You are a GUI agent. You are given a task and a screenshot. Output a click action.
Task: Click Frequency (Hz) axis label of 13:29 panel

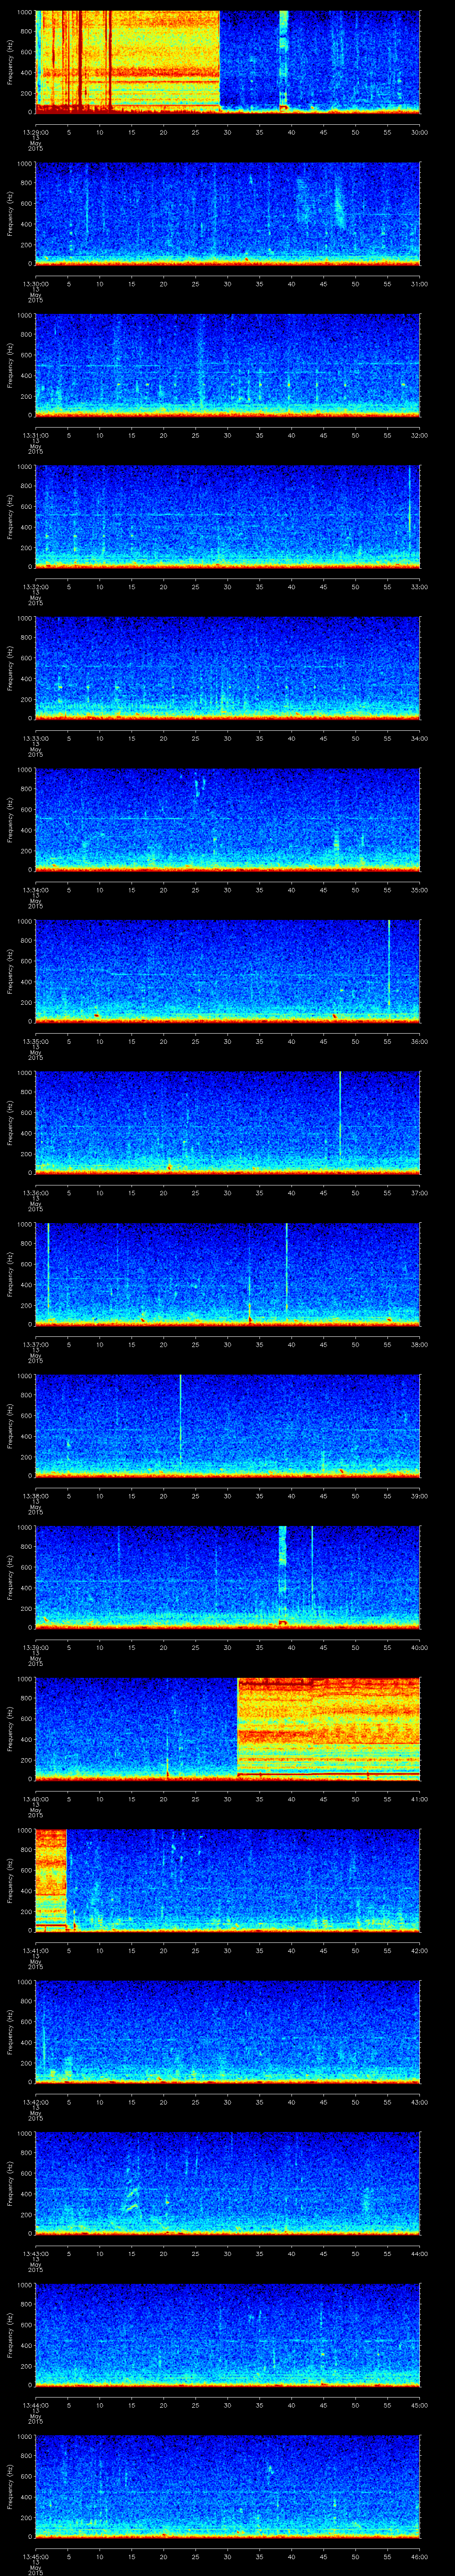pyautogui.click(x=10, y=62)
